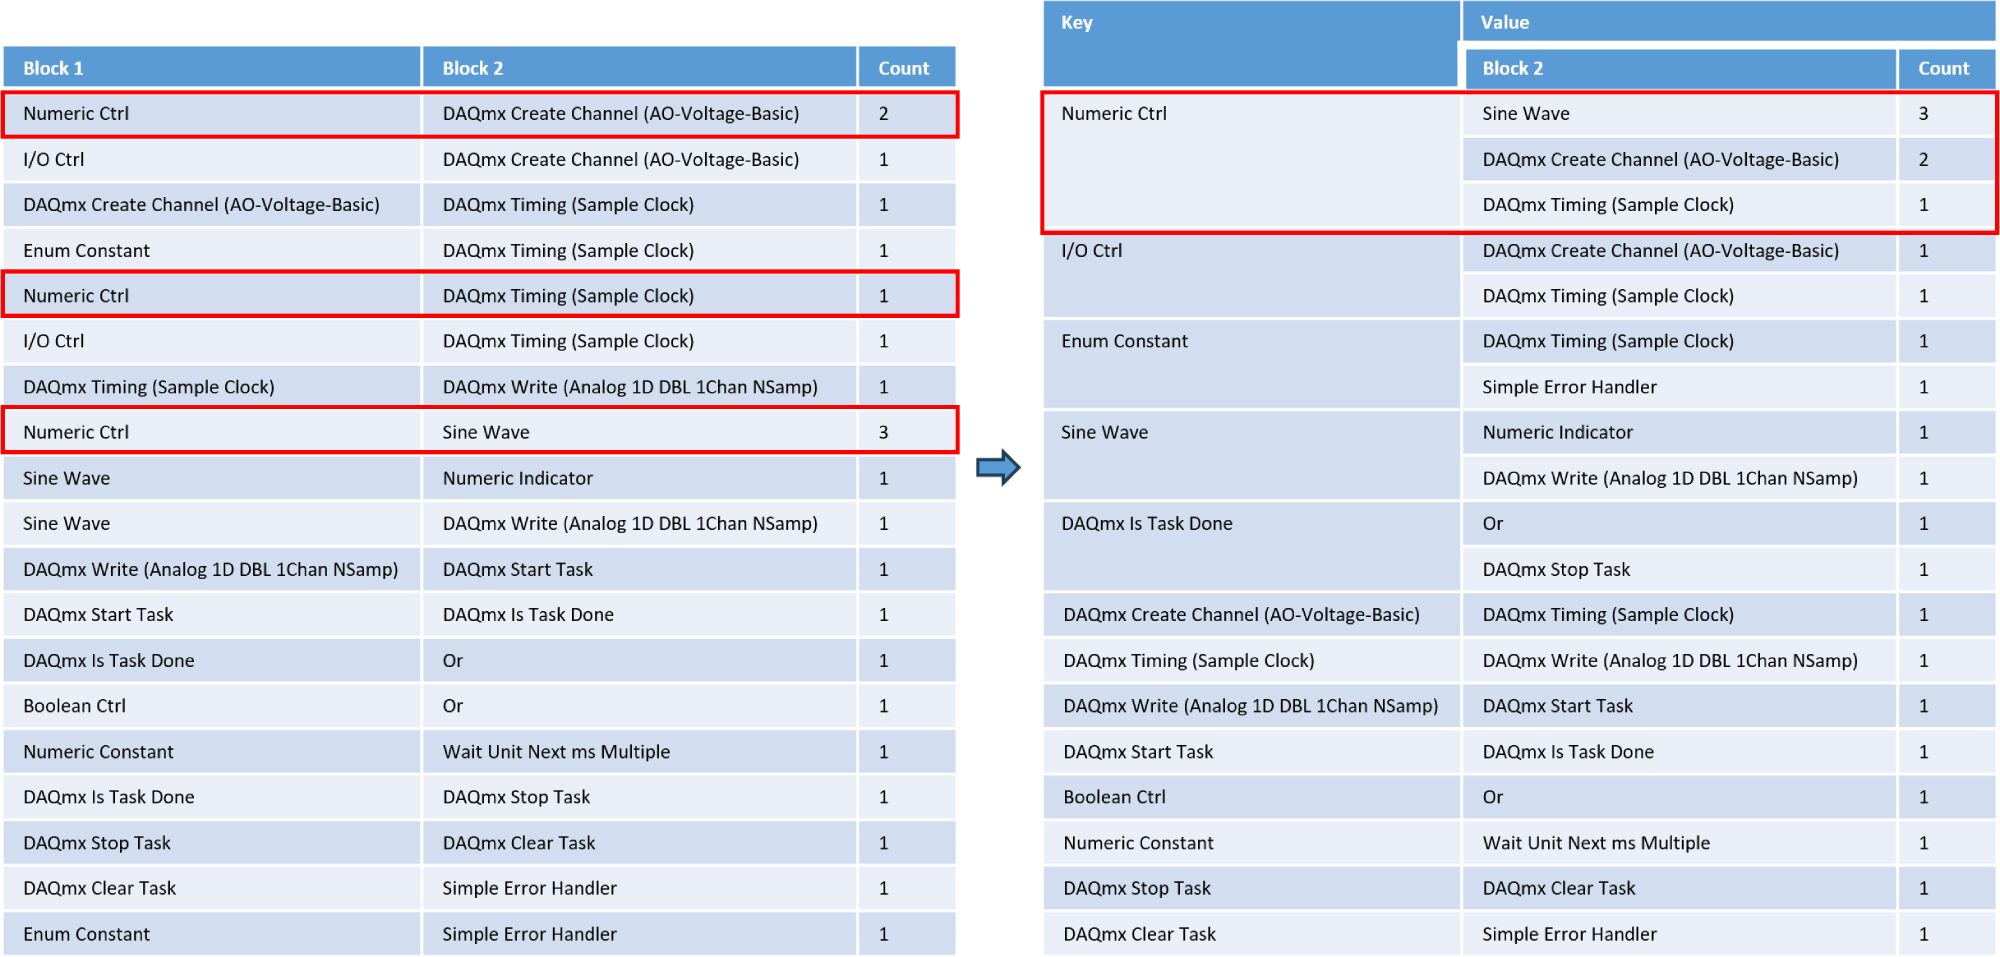Select the Block 1 column header
Image resolution: width=2000 pixels, height=957 pixels.
(x=54, y=68)
